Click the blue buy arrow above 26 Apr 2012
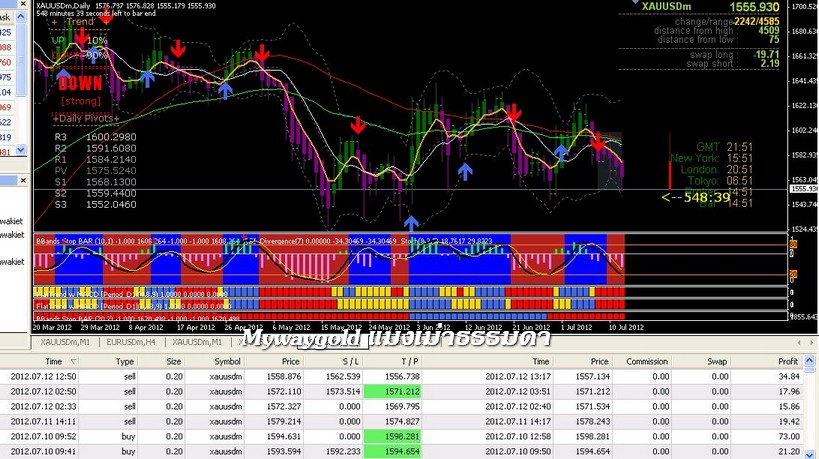 (225, 92)
